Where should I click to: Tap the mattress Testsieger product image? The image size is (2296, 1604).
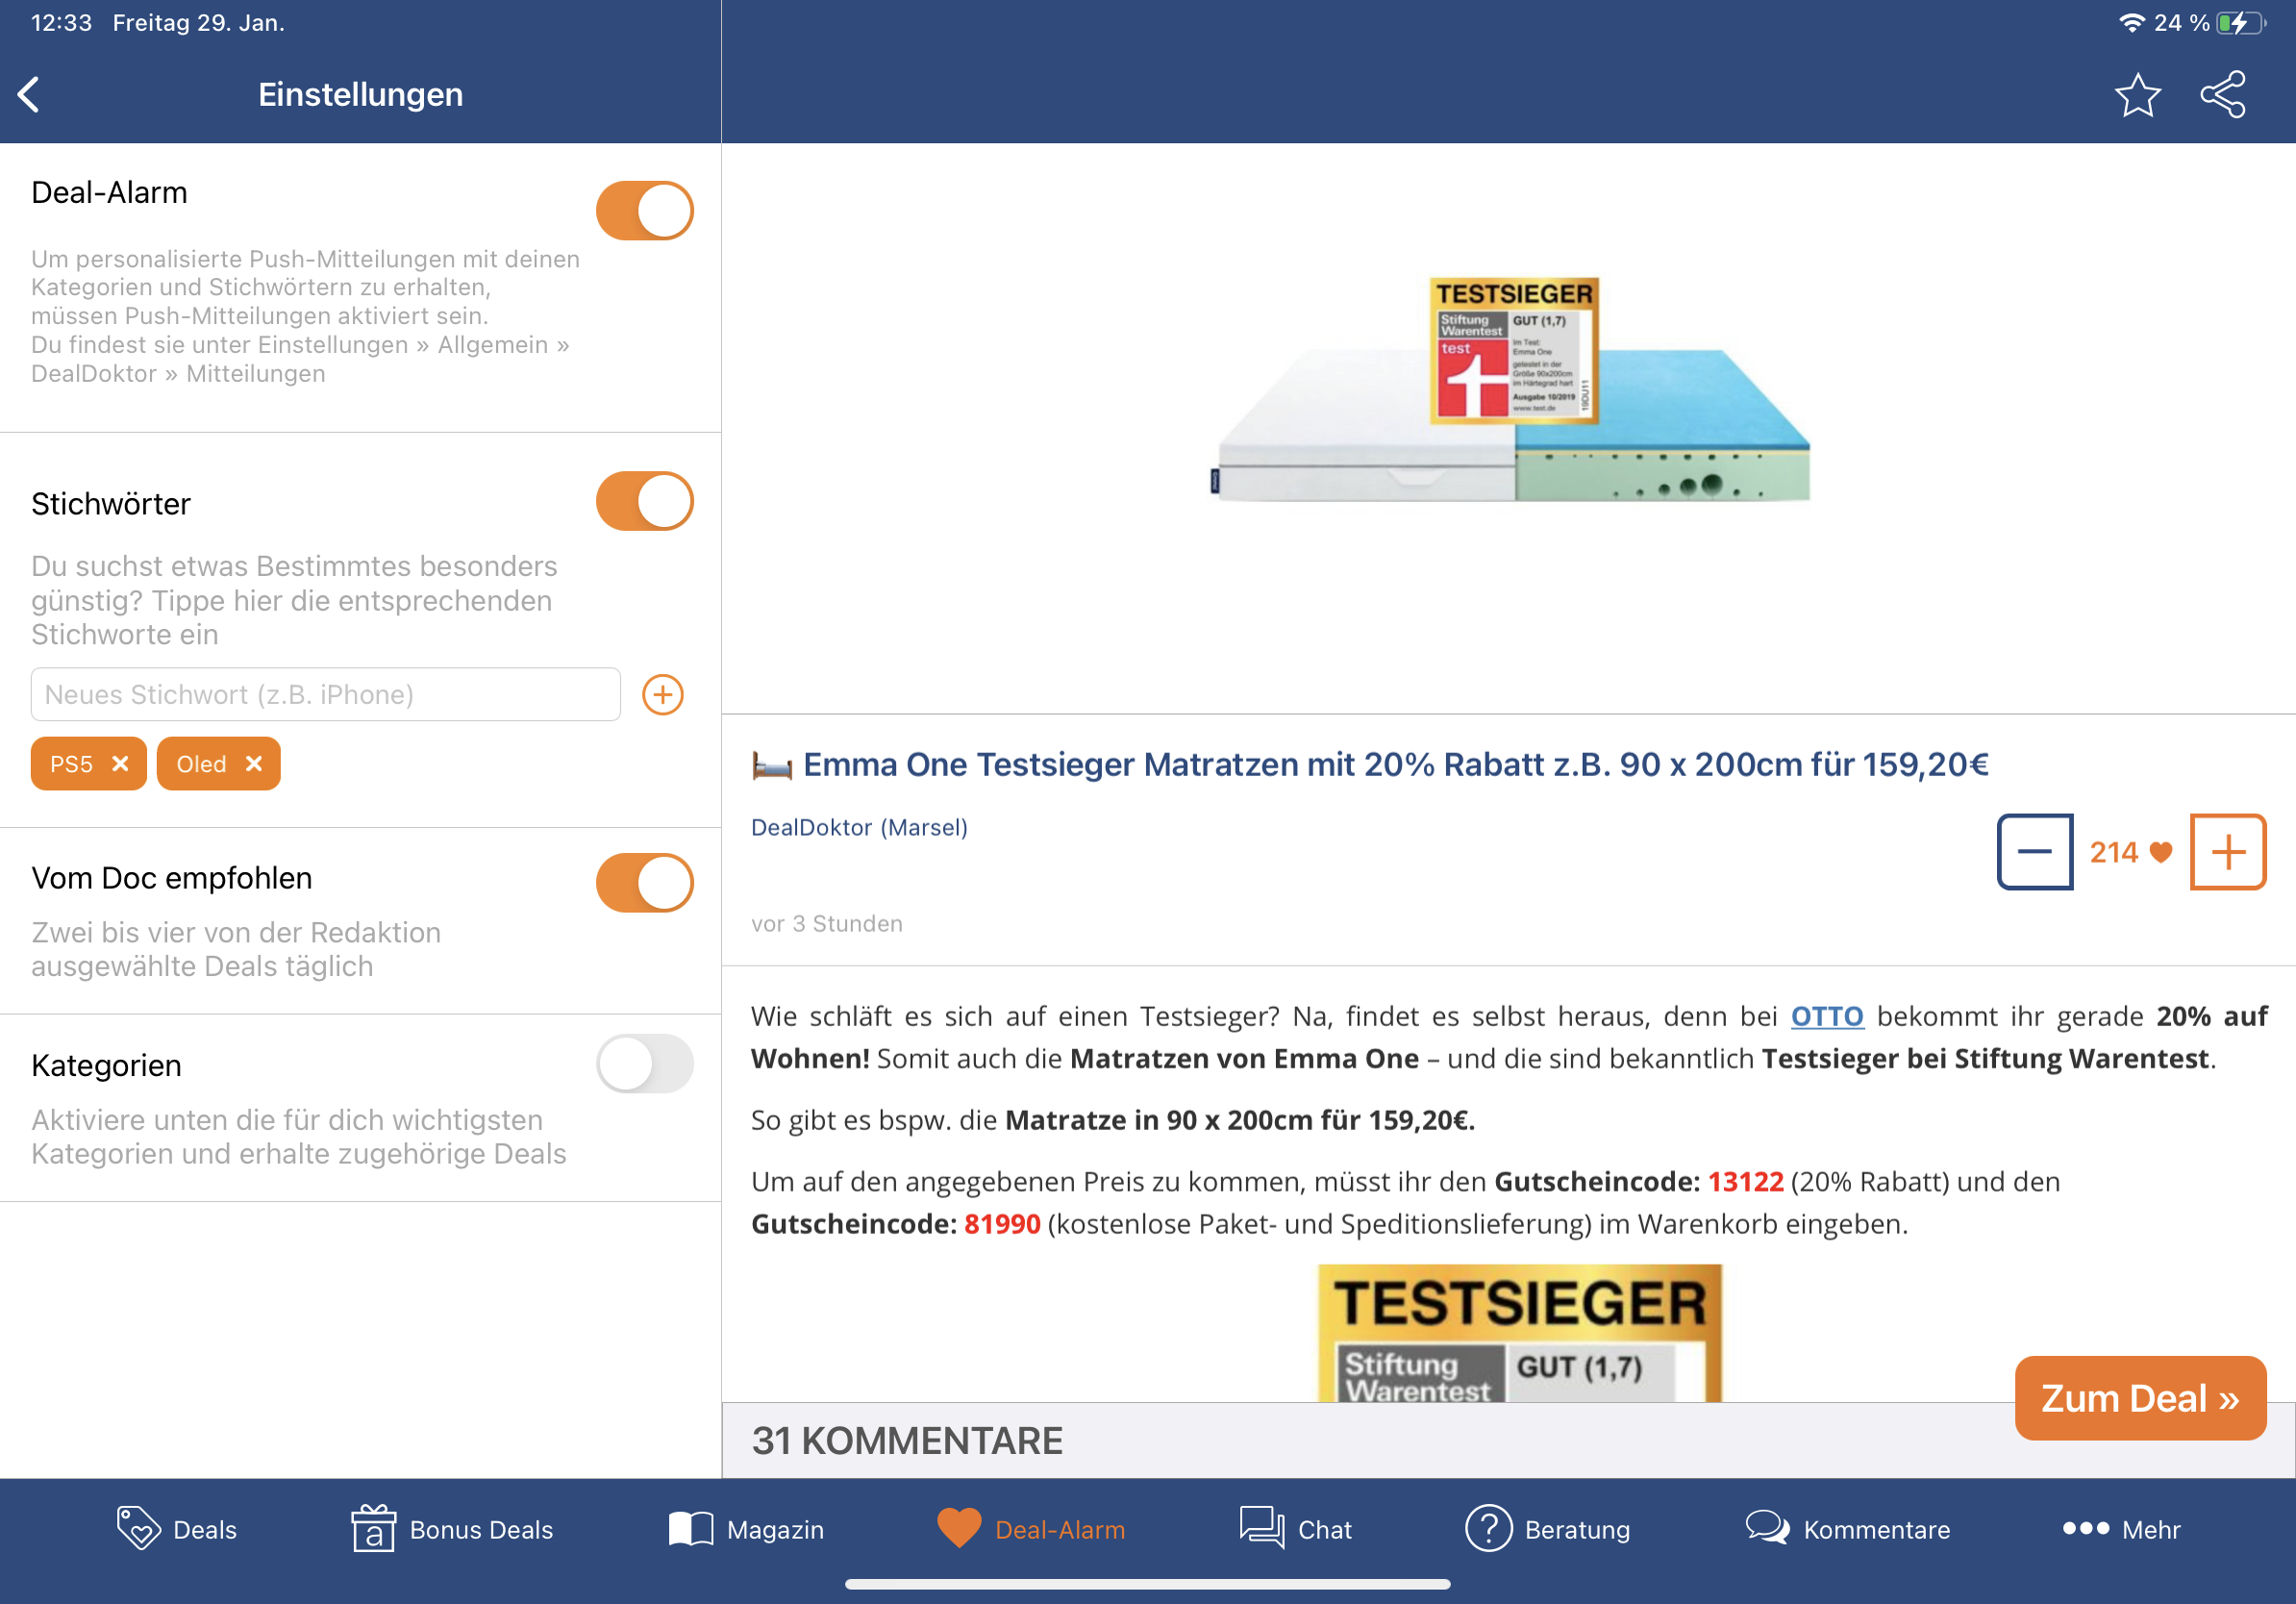coord(1509,390)
